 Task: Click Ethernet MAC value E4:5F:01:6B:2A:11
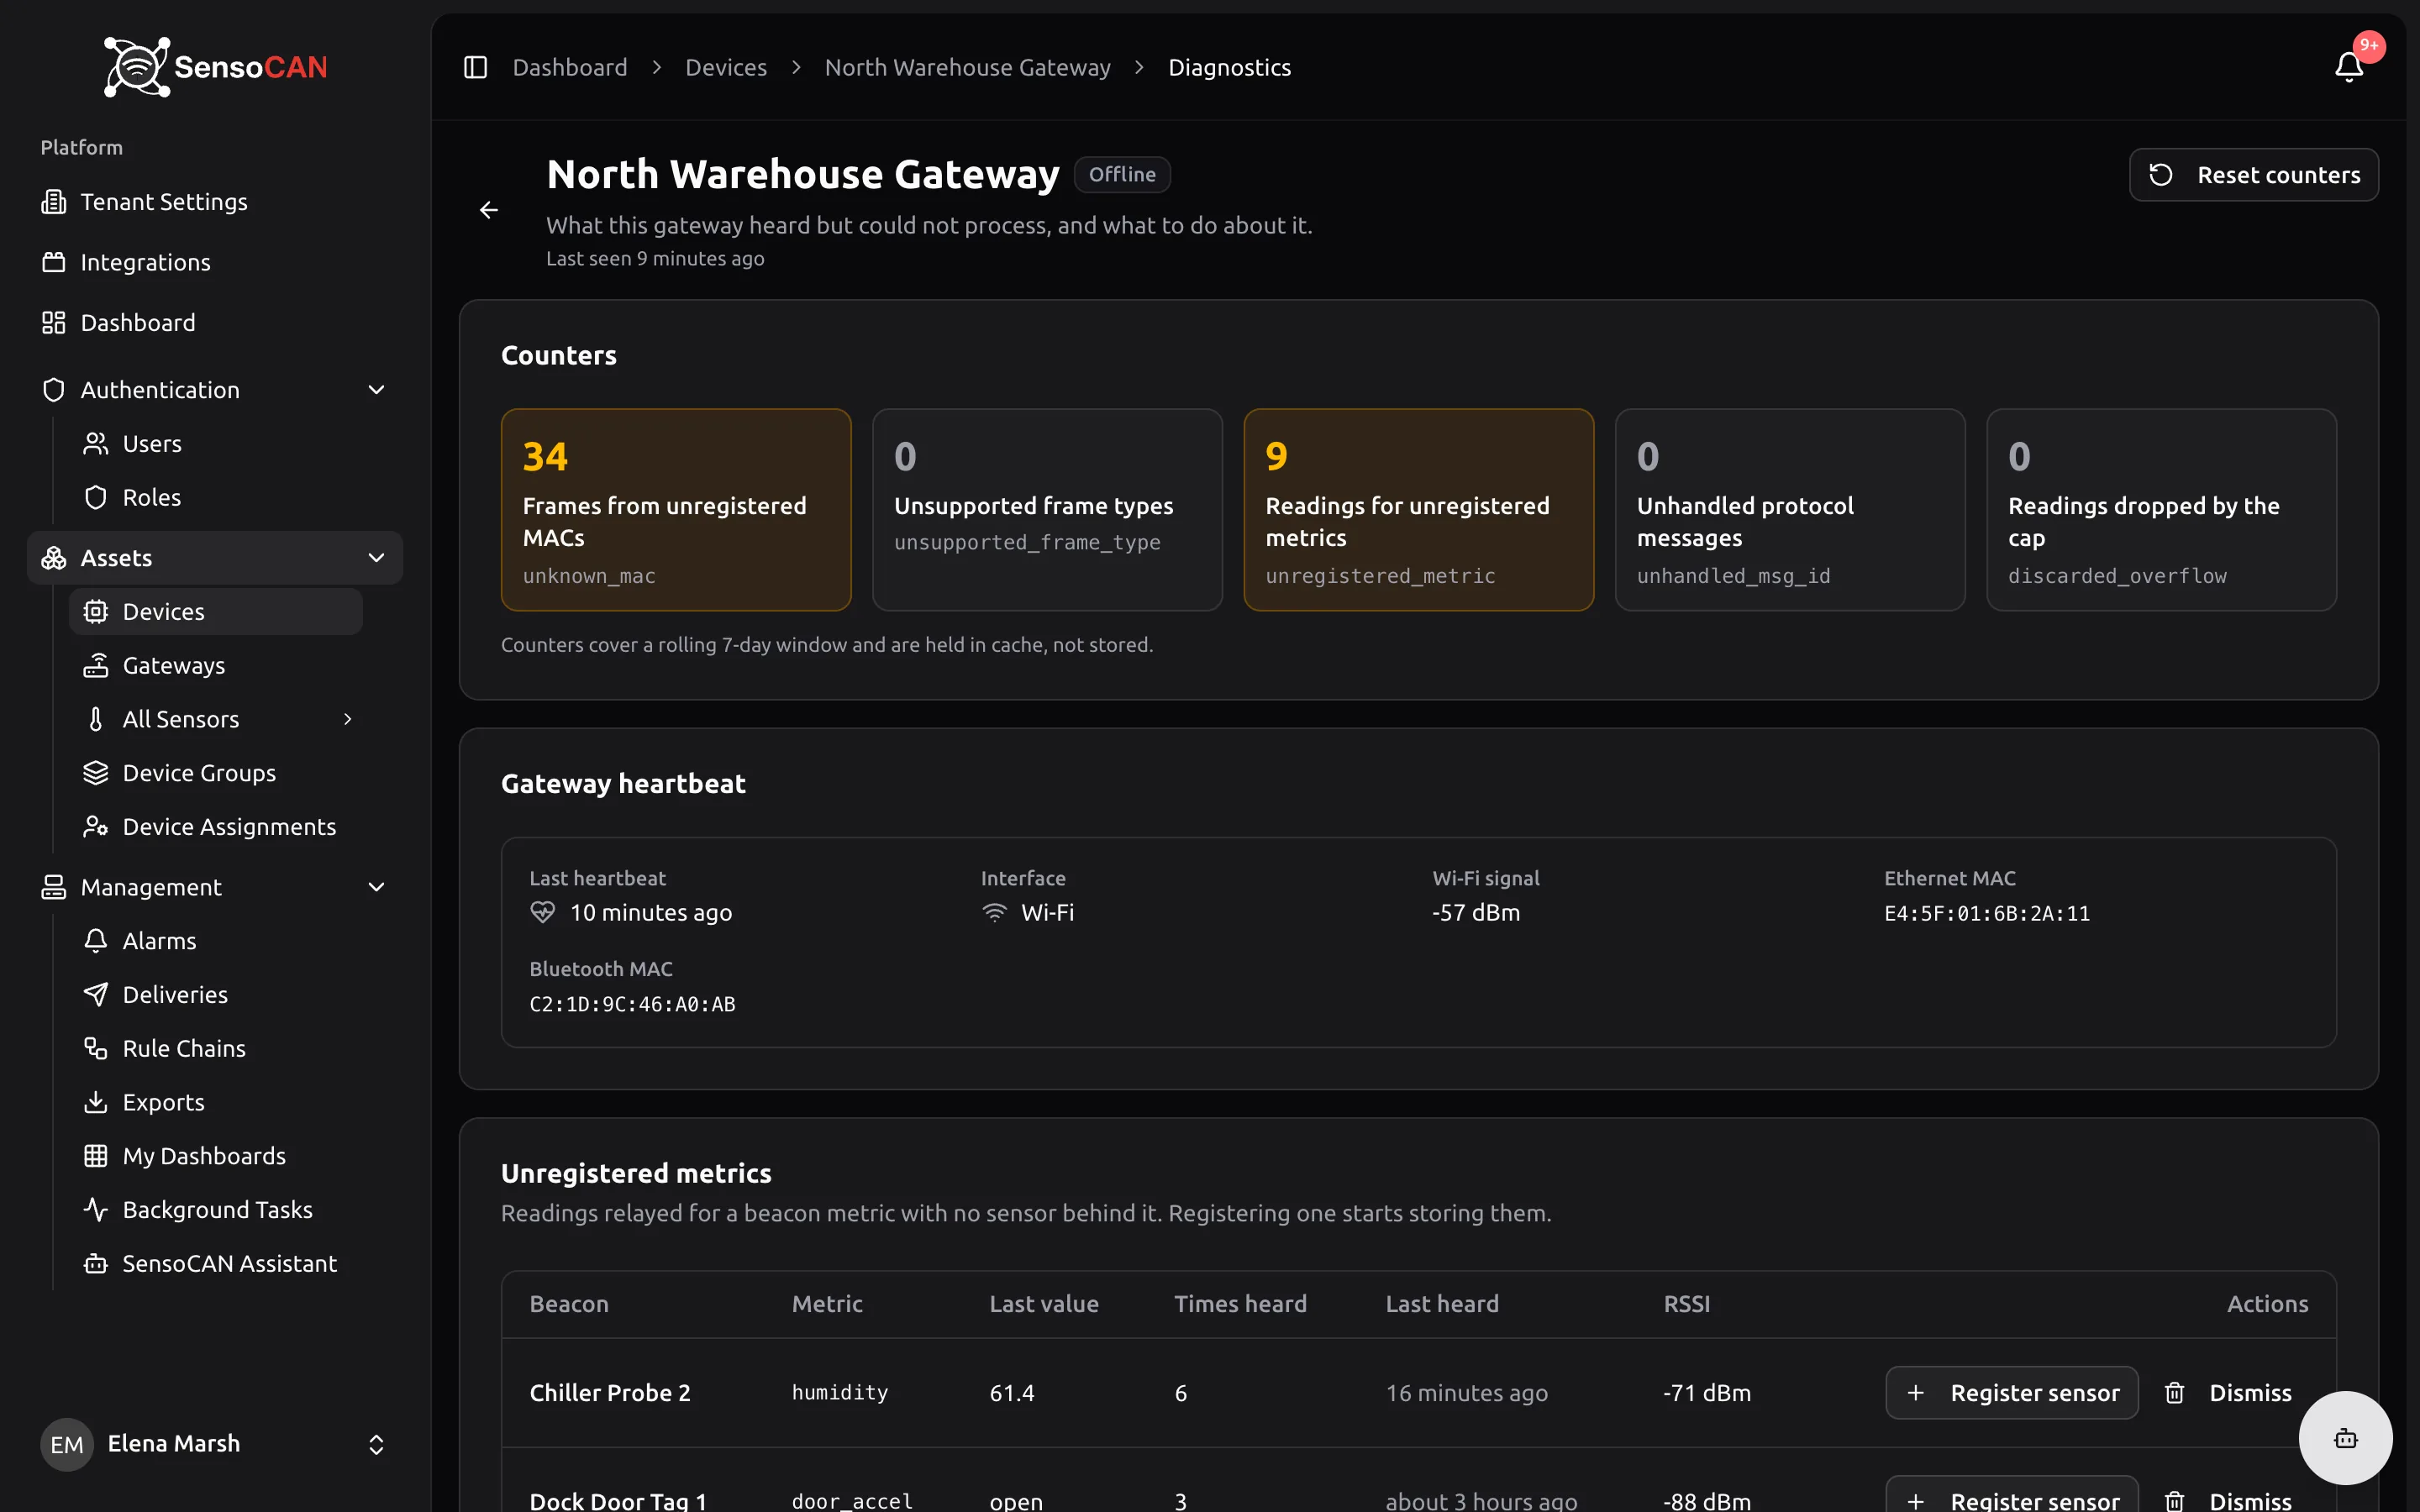coord(1987,914)
